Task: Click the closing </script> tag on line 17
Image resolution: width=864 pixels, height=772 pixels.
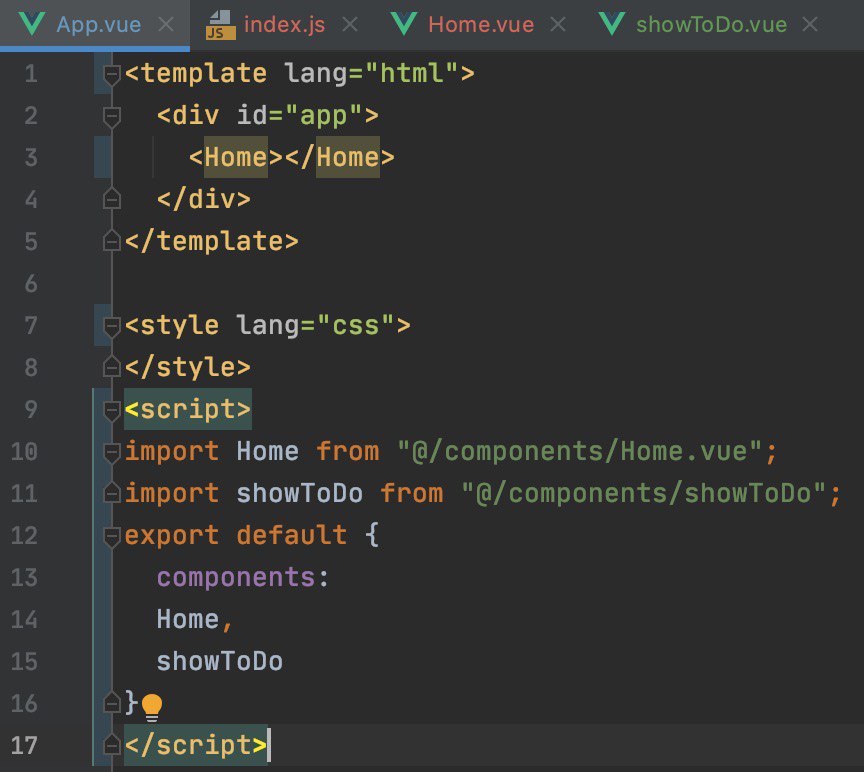Action: click(x=196, y=745)
